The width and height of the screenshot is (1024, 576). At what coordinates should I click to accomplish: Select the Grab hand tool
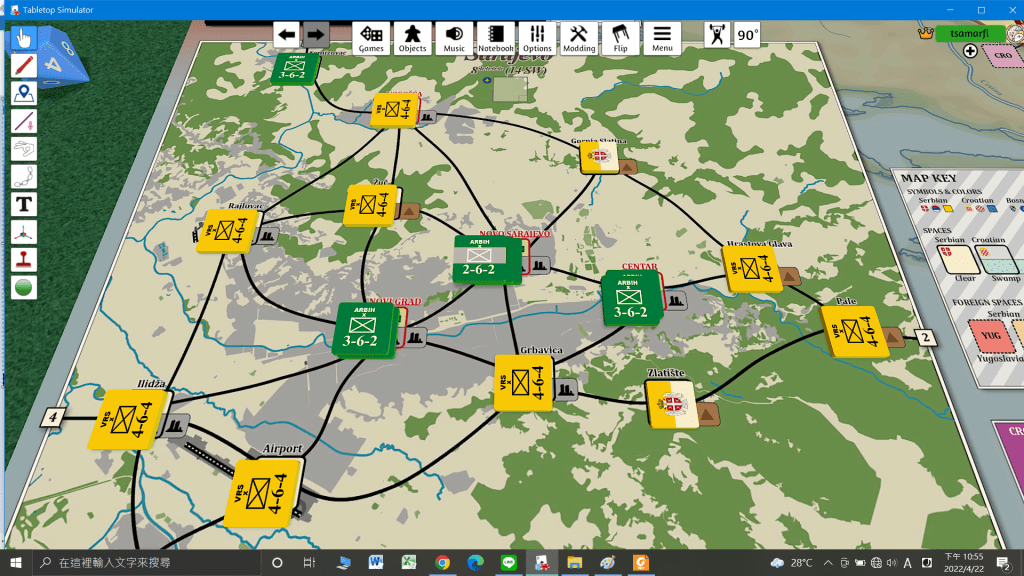click(24, 39)
